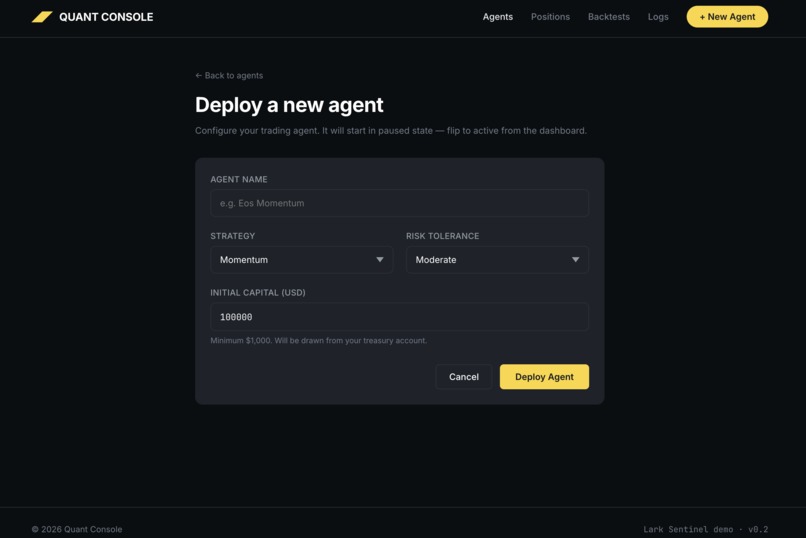Click the 'Deploy a new agent' heading
The width and height of the screenshot is (806, 538).
(x=289, y=105)
